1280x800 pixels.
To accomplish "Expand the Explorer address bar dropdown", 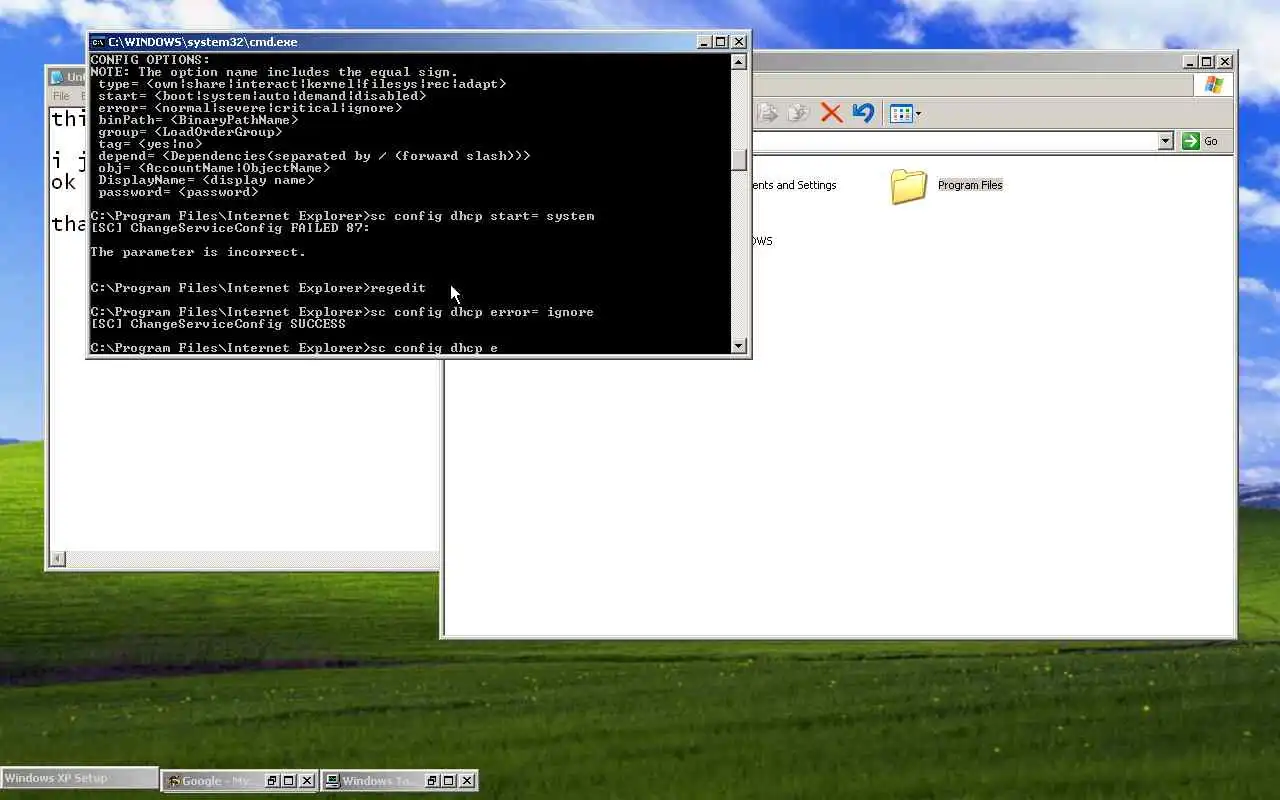I will [1165, 141].
